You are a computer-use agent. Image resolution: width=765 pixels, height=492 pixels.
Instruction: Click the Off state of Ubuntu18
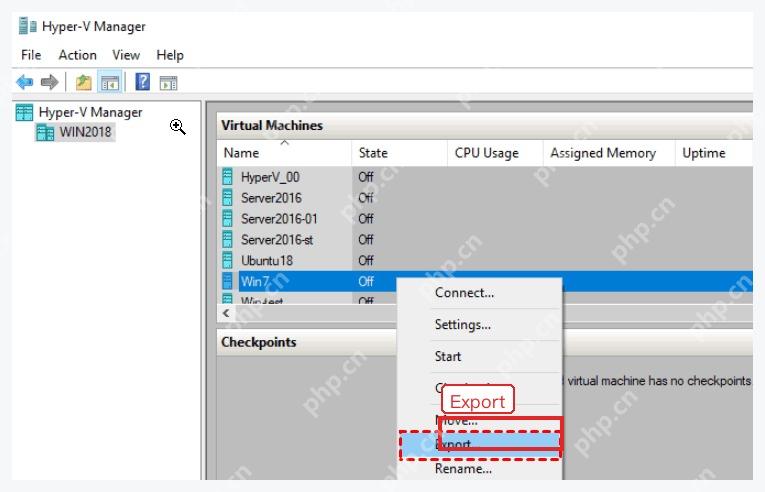(366, 260)
